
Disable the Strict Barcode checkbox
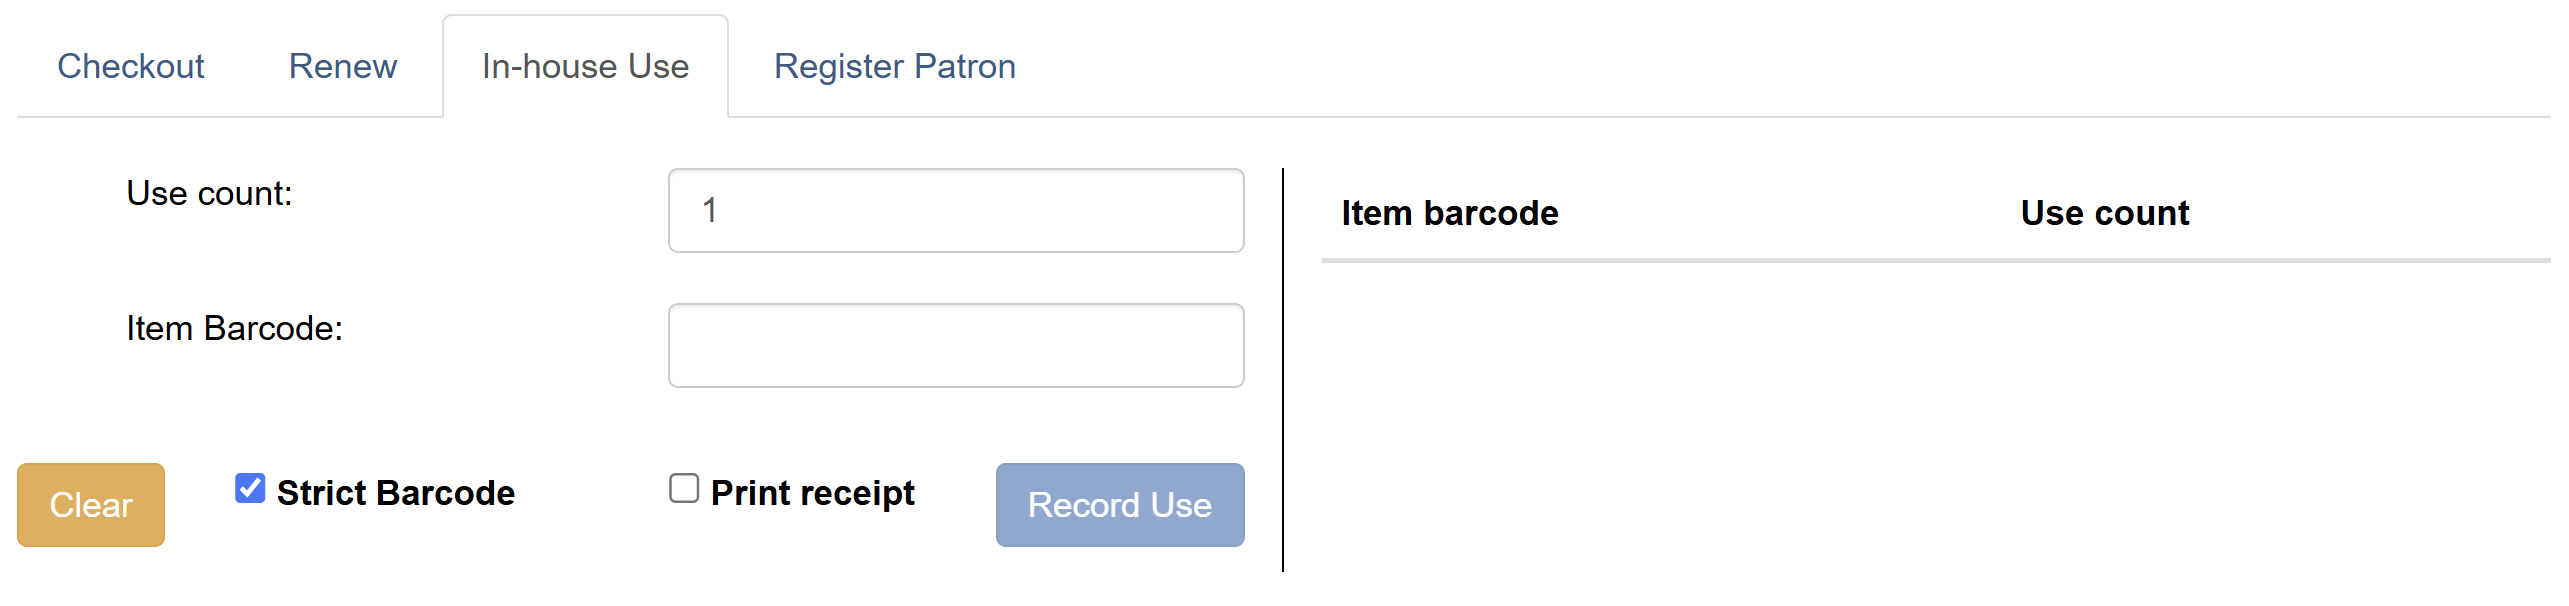click(x=248, y=489)
